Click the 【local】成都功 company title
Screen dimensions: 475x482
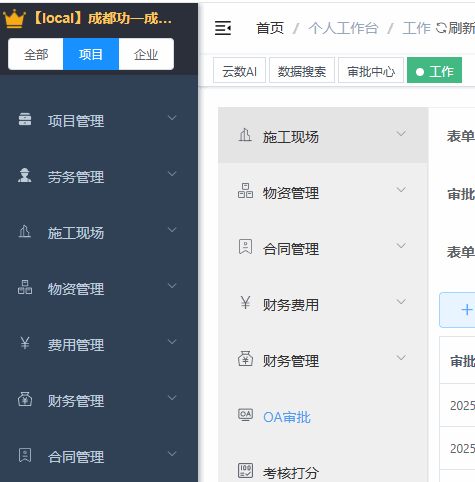pos(102,19)
